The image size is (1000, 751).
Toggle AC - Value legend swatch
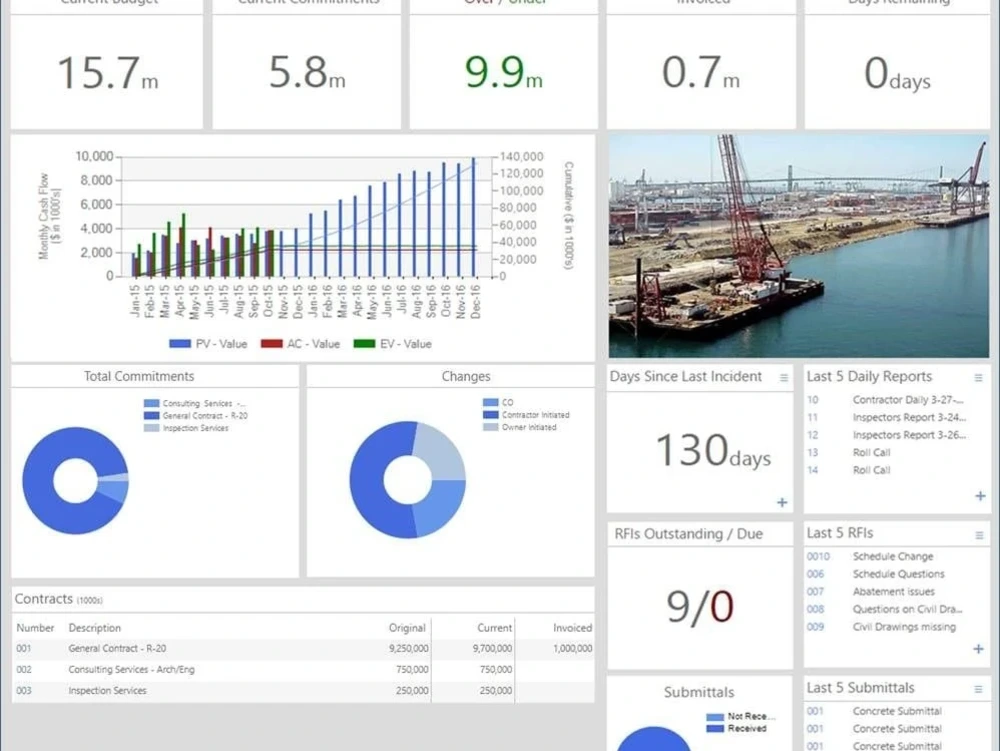[272, 344]
